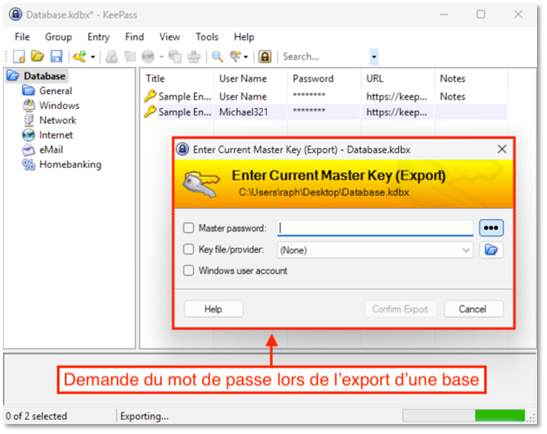Open the Tools menu
547x434 pixels.
coord(207,37)
